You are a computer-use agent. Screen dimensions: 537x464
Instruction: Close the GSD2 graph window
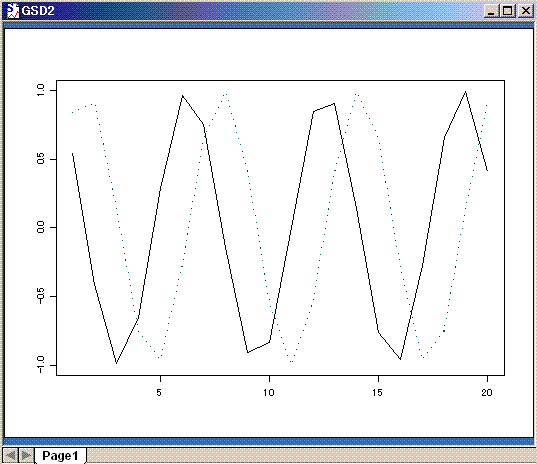(x=526, y=11)
